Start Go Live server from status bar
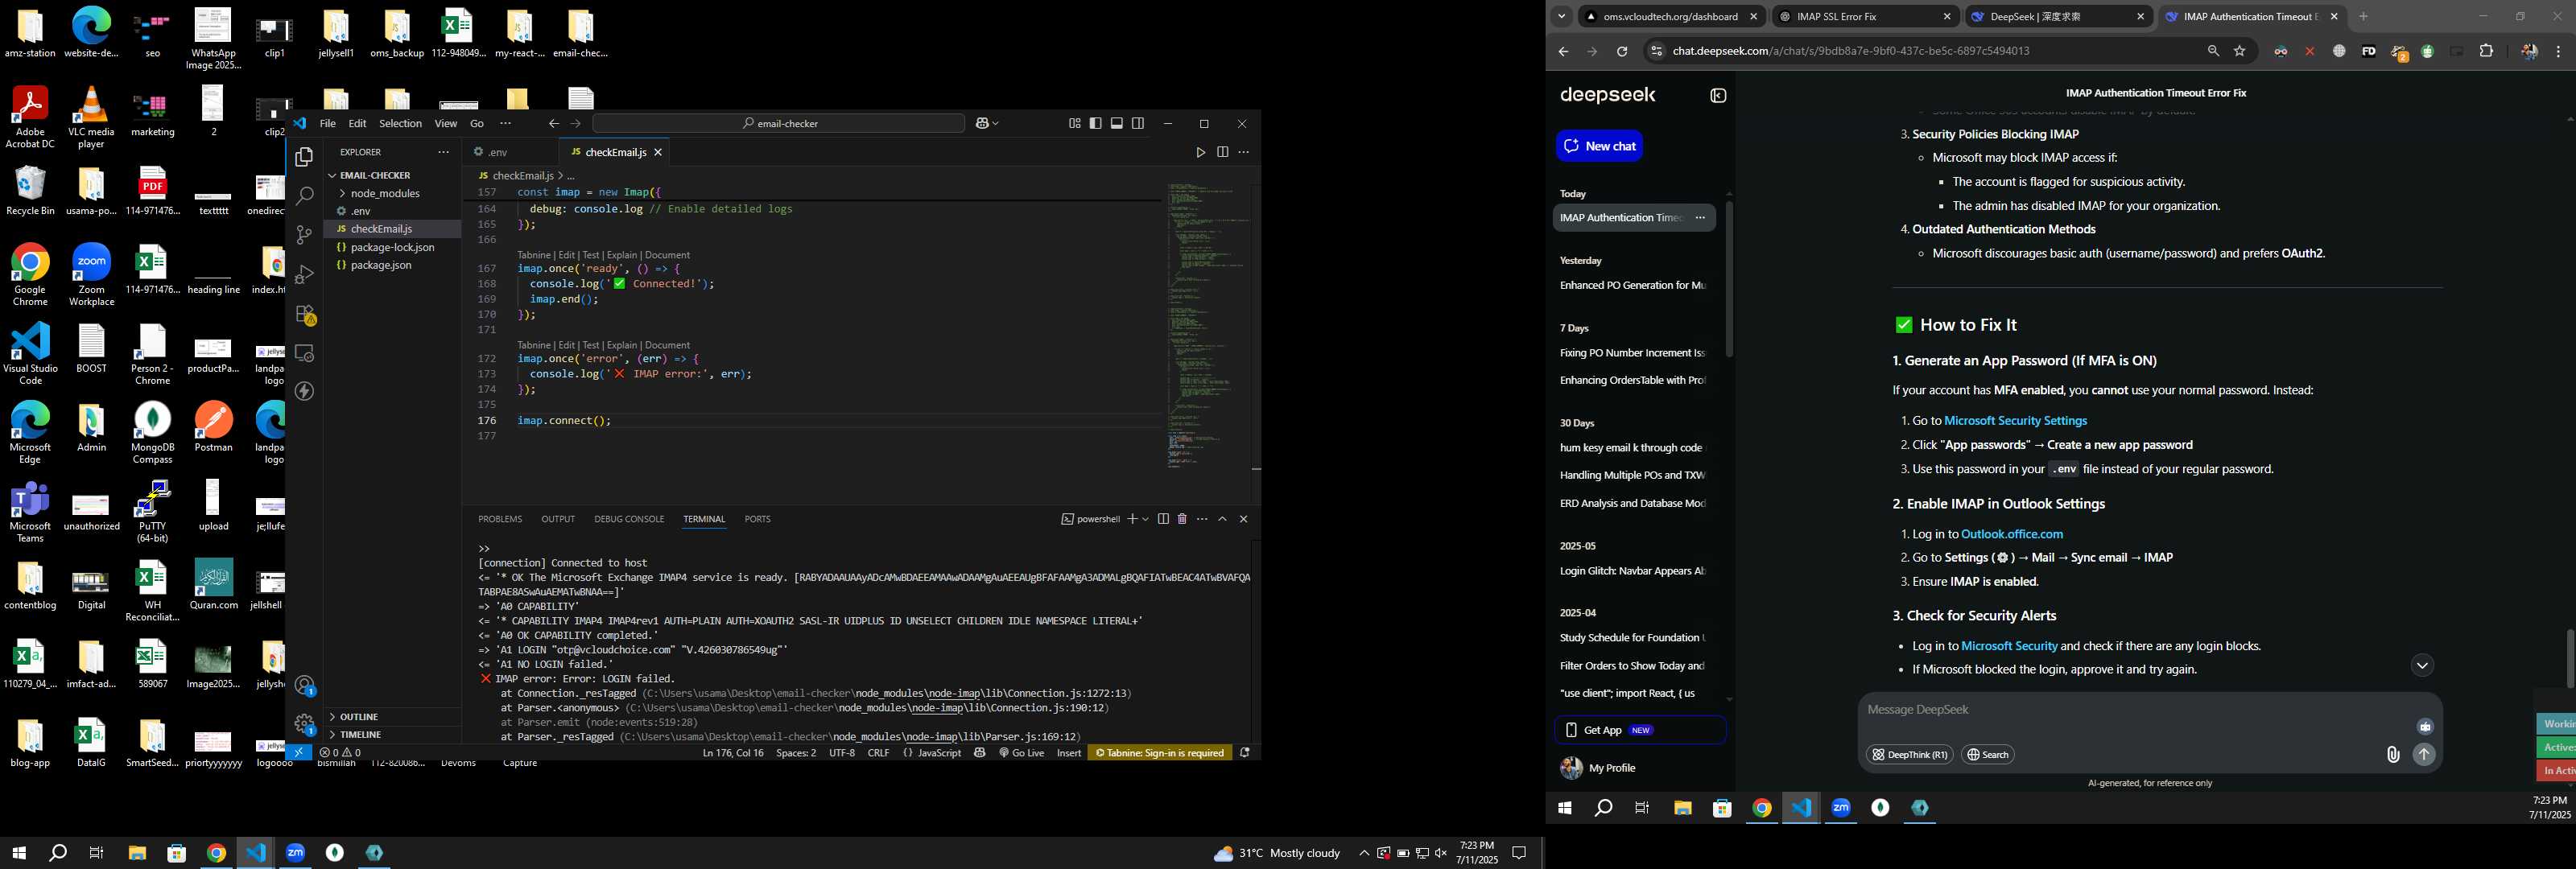2576x869 pixels. pos(1021,753)
